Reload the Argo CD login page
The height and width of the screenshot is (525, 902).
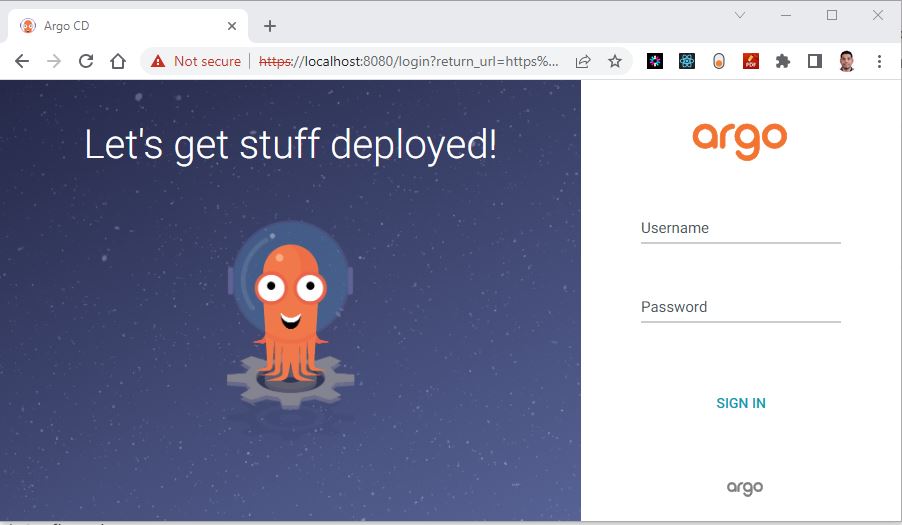(x=86, y=61)
